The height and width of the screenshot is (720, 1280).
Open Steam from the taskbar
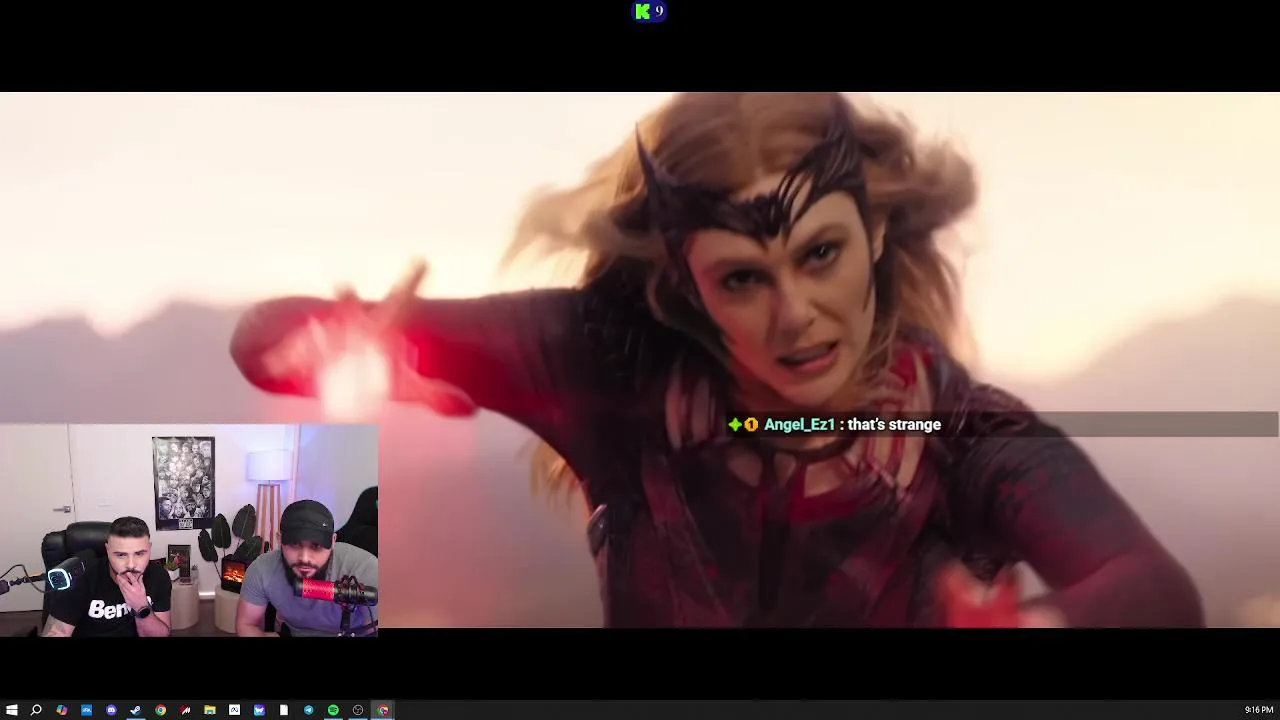click(135, 710)
